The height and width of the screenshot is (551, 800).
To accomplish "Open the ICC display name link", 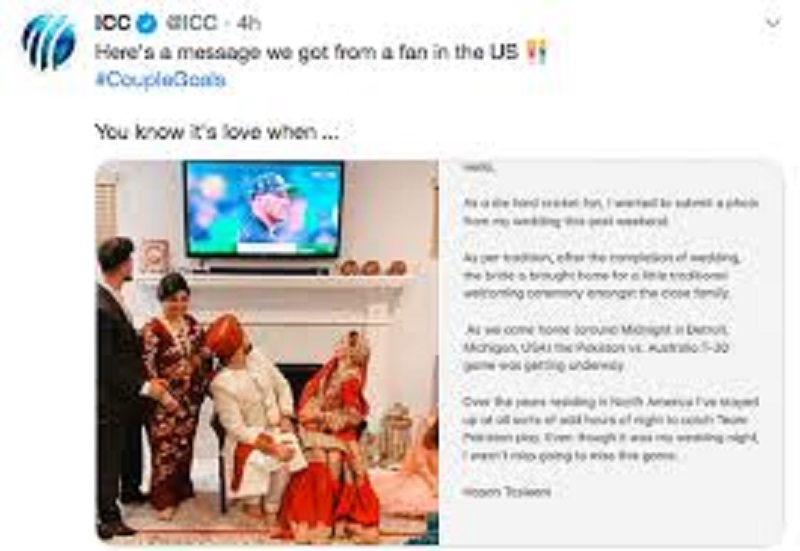I will coord(113,23).
